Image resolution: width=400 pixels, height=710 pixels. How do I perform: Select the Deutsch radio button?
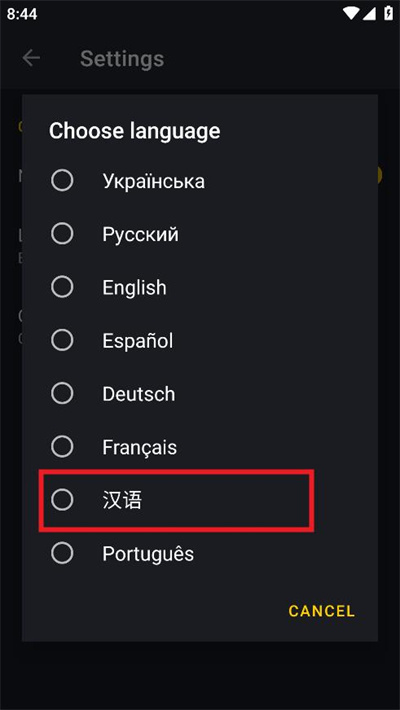[x=62, y=393]
